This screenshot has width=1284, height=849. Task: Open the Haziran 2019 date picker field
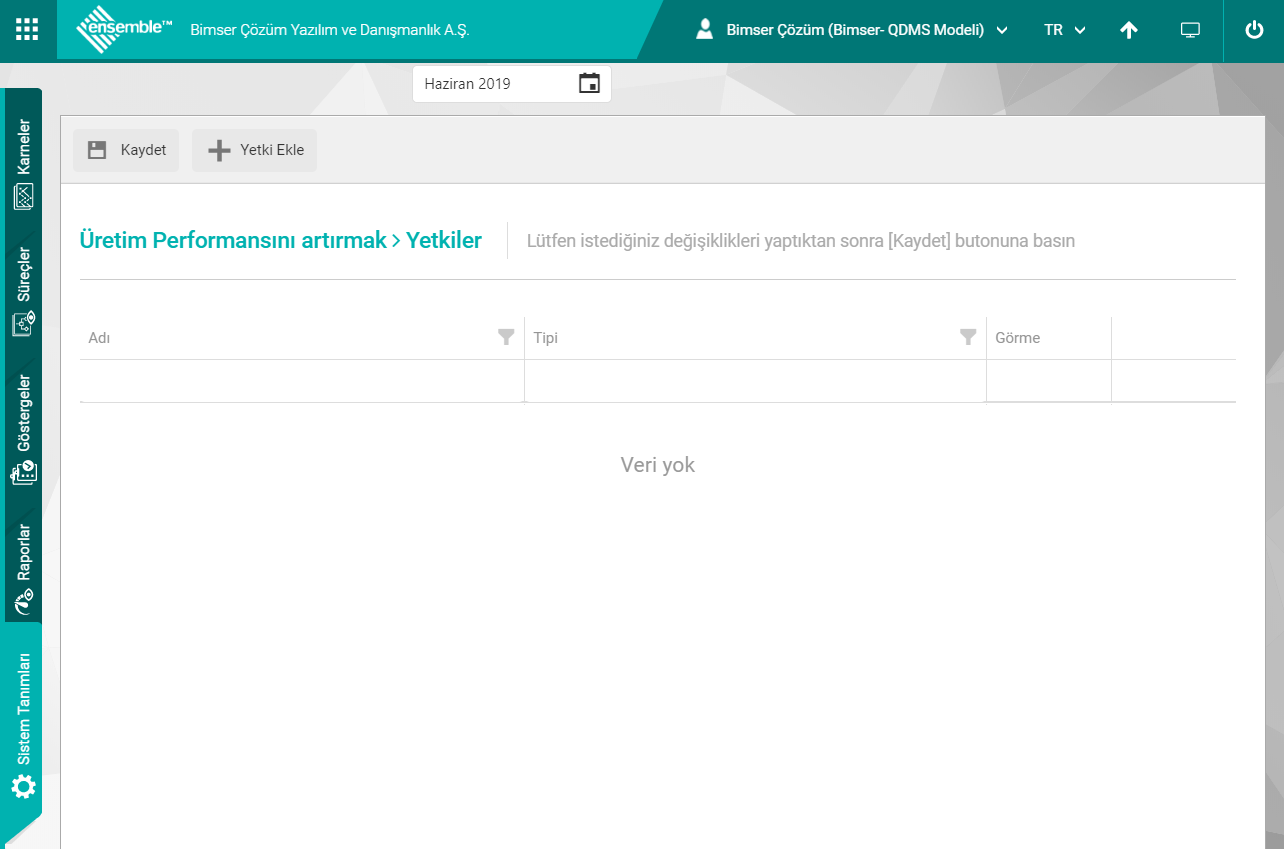pos(495,84)
